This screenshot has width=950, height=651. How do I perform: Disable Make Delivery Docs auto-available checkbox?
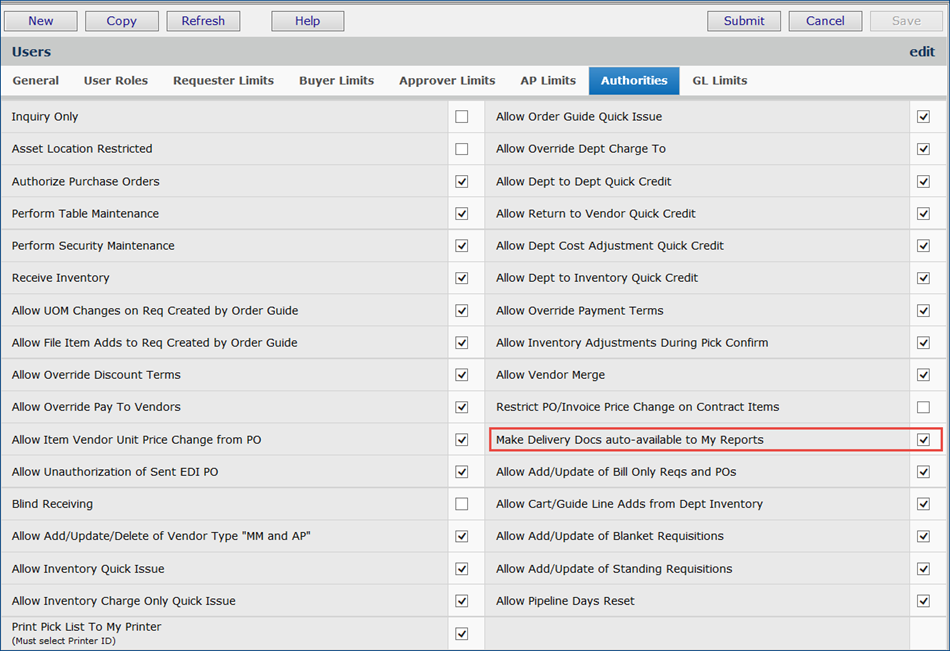tap(923, 440)
